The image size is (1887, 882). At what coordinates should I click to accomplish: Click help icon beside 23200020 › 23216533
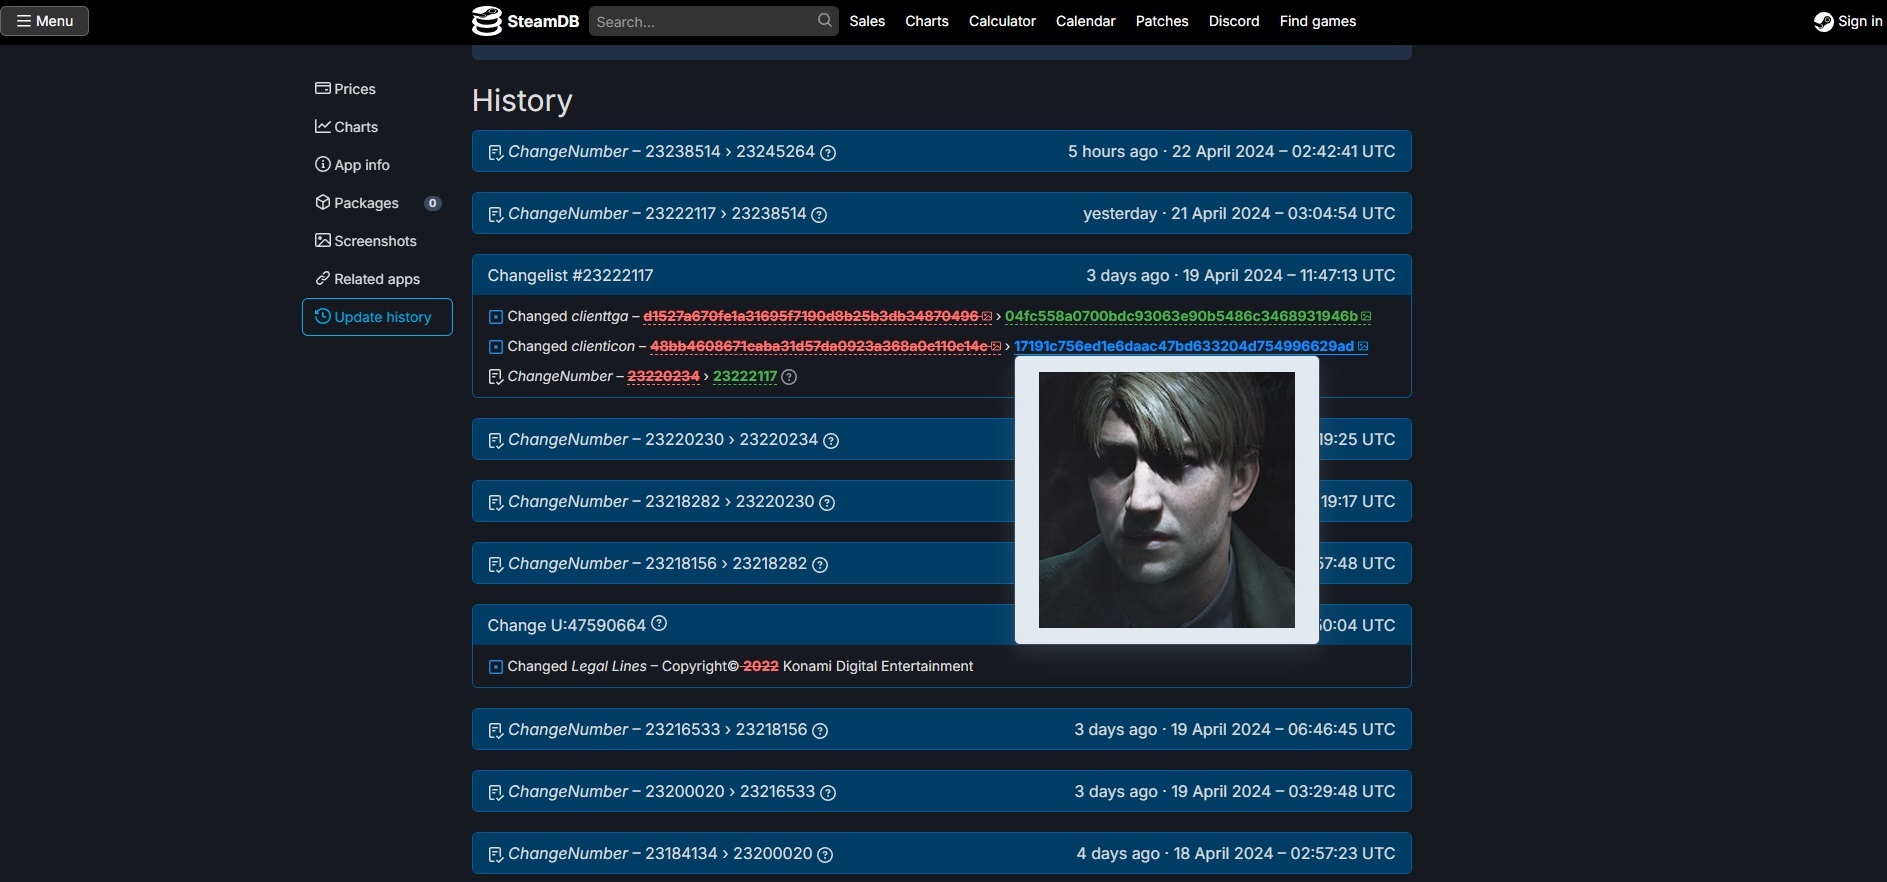click(x=828, y=793)
